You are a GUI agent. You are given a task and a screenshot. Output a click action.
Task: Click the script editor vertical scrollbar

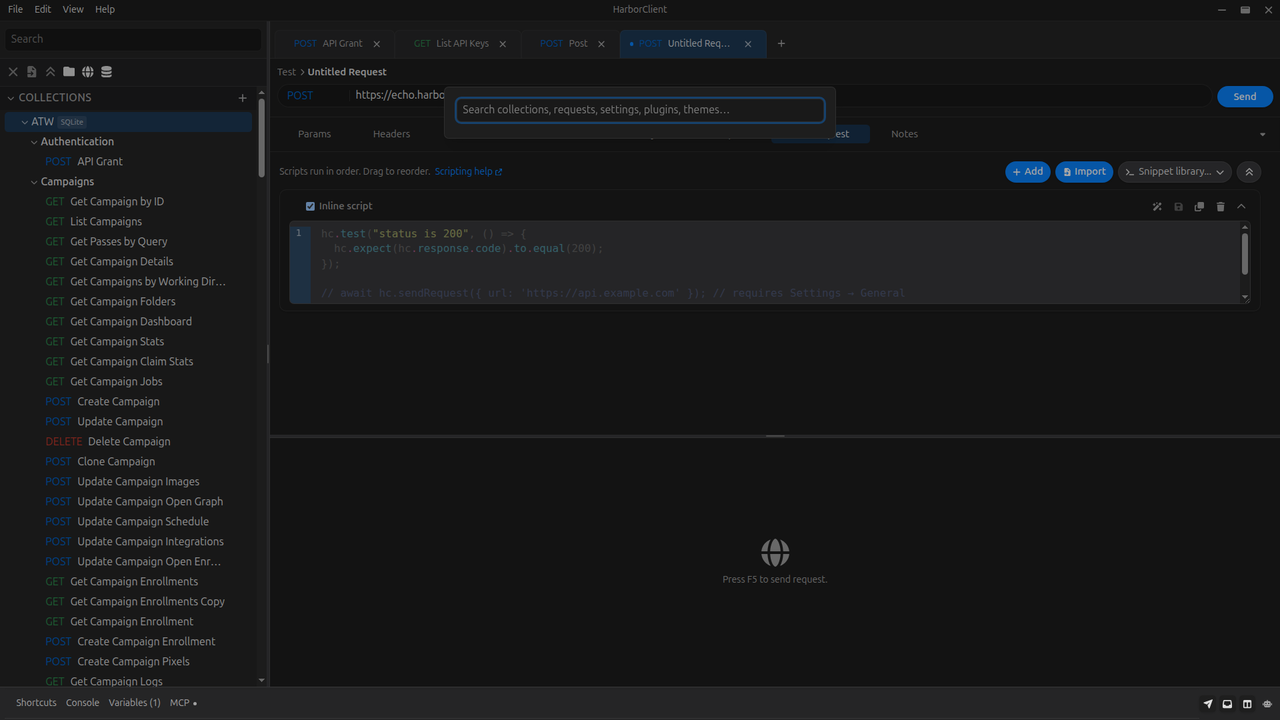[1245, 252]
